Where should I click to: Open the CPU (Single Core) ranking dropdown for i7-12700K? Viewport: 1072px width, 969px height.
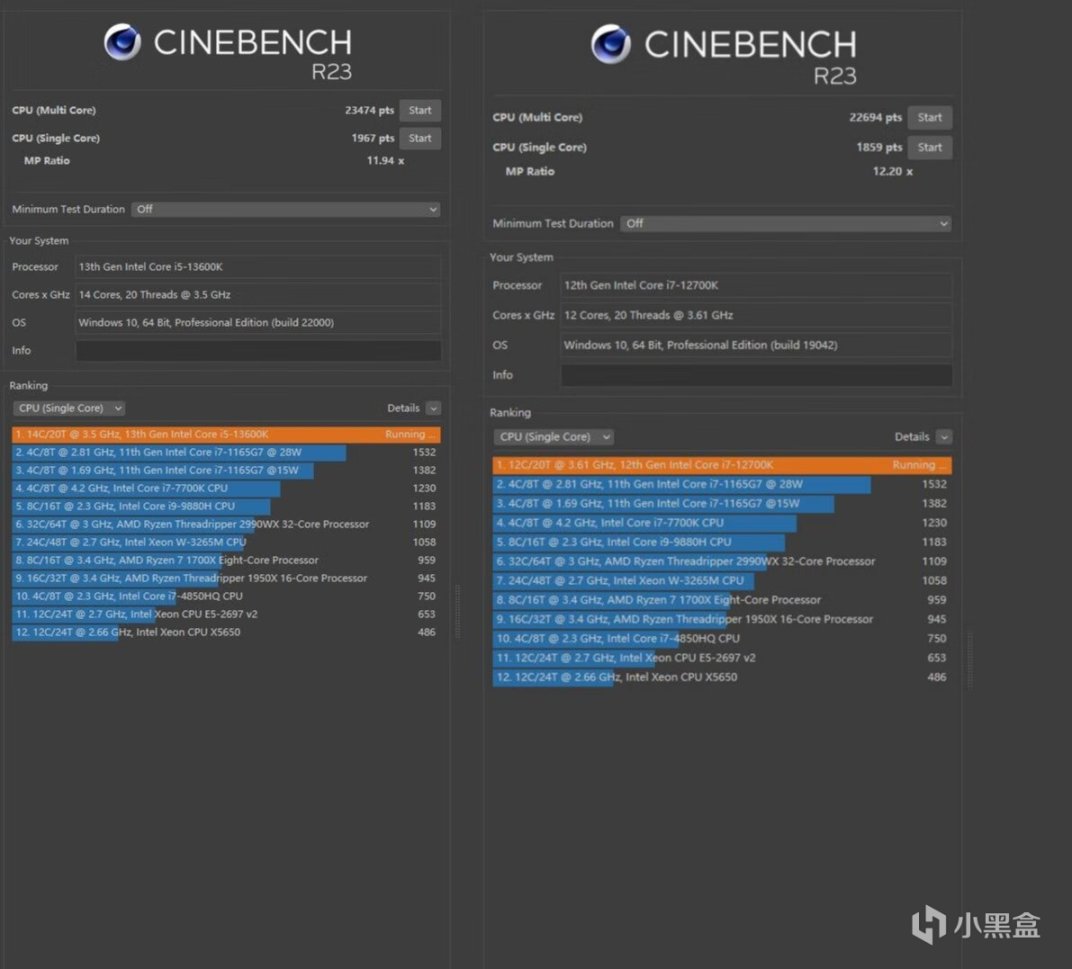click(554, 437)
